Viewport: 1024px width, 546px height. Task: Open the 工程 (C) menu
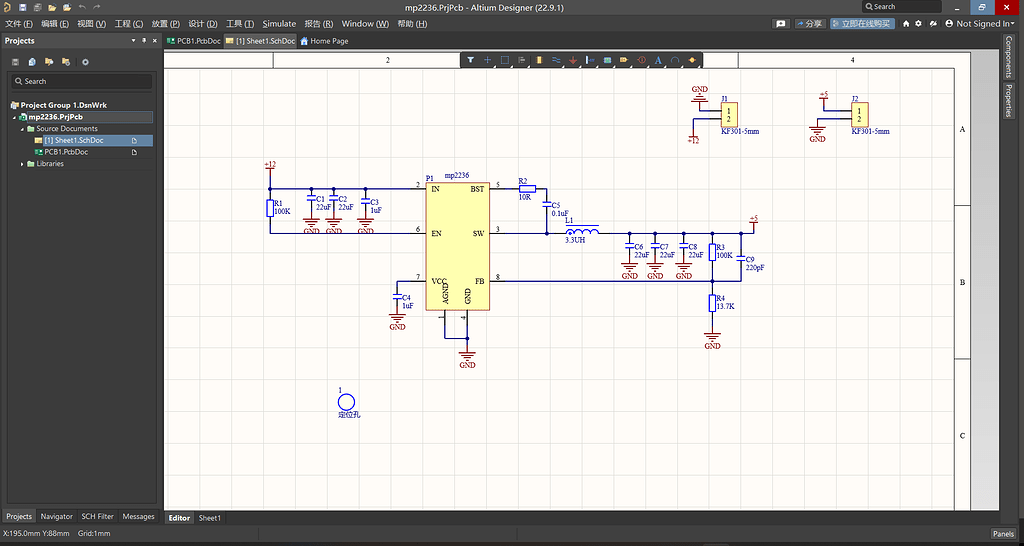coord(129,24)
